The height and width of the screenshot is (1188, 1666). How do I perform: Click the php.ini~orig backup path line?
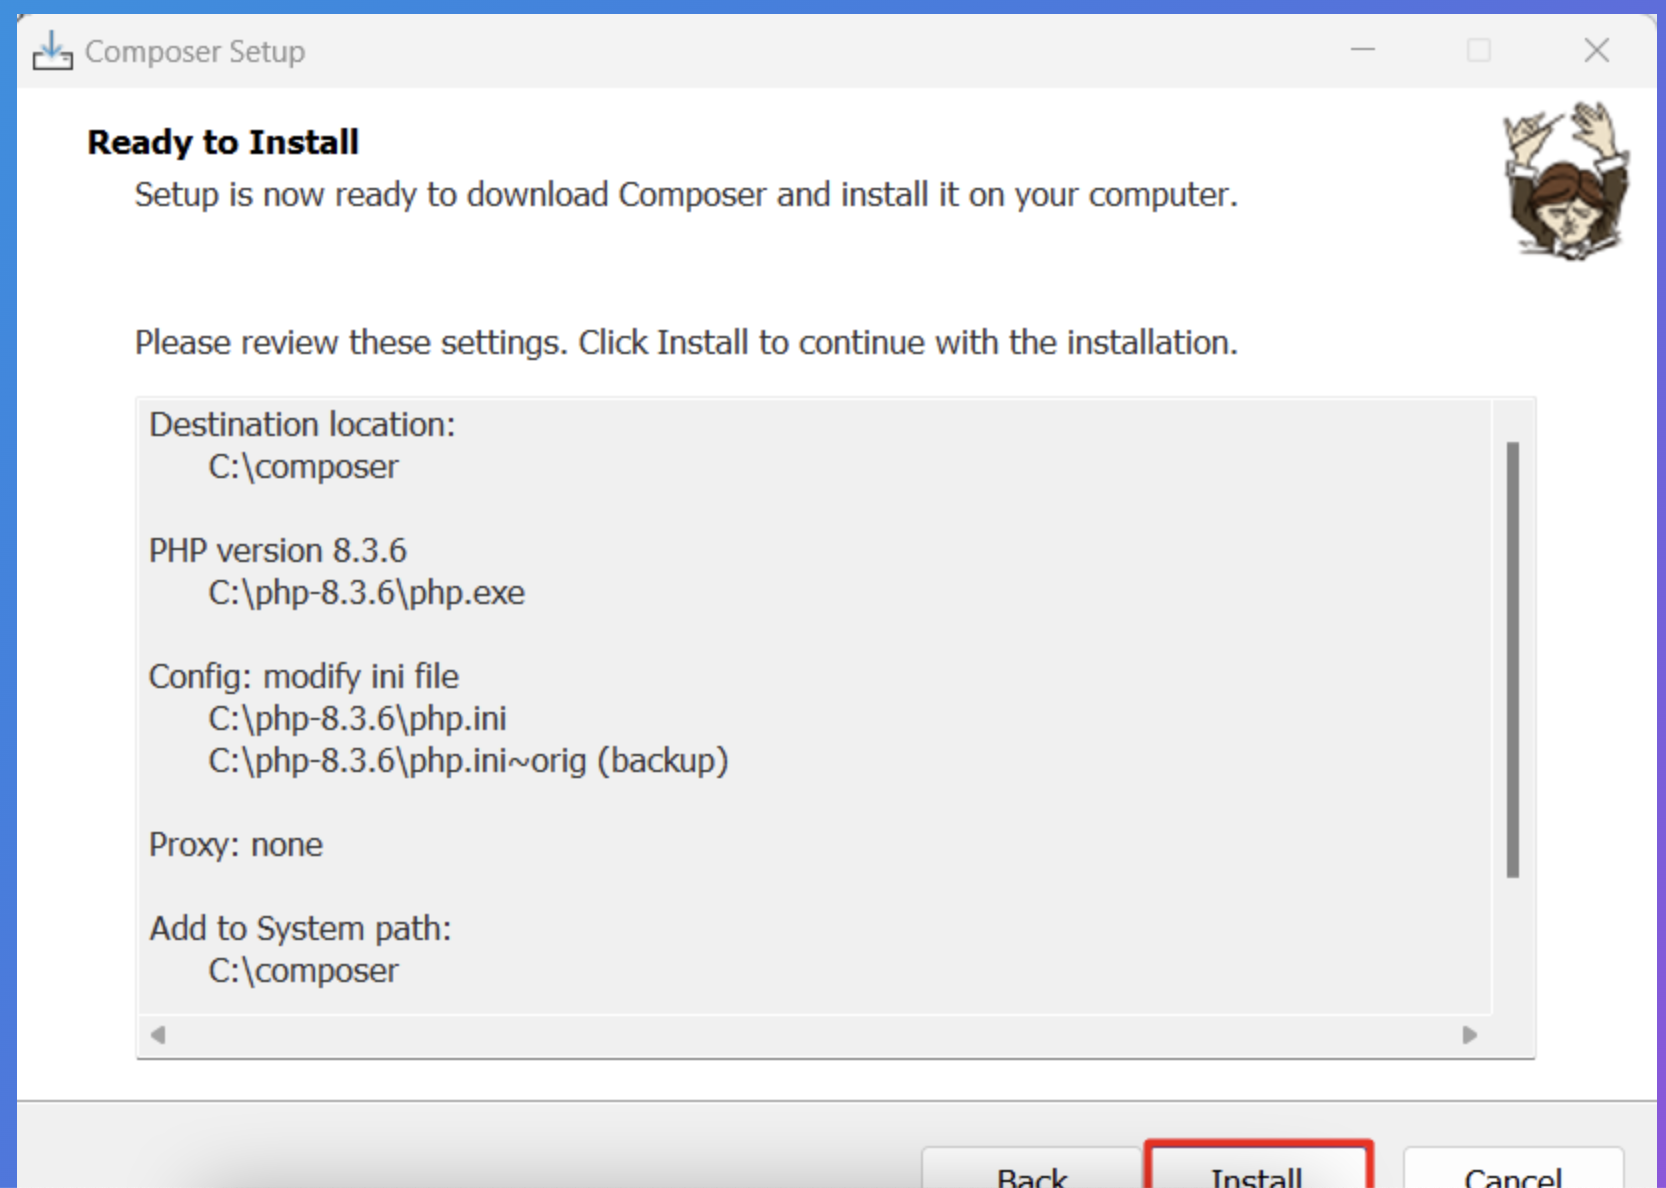coord(468,761)
